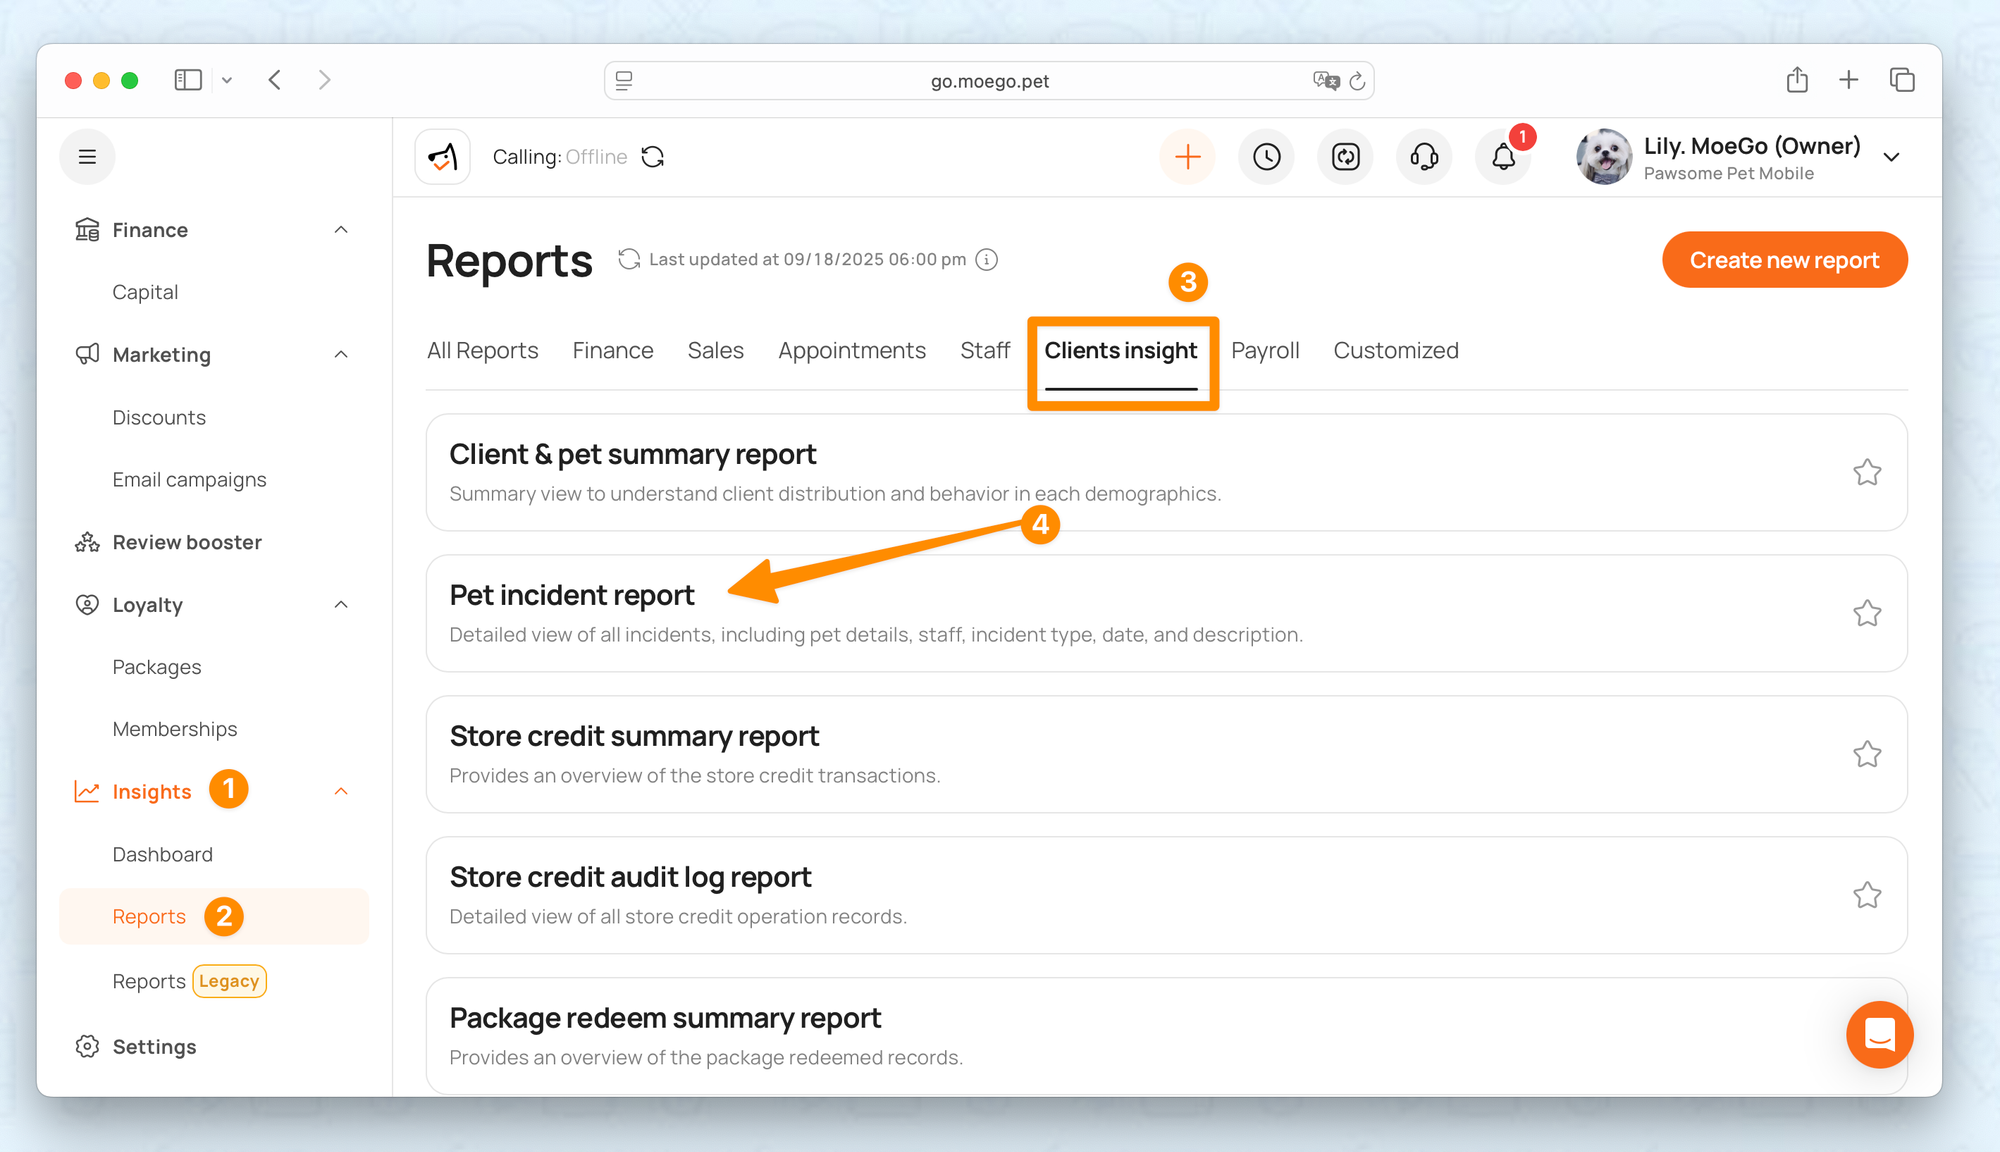Switch to the Payroll tab

[x=1265, y=351]
